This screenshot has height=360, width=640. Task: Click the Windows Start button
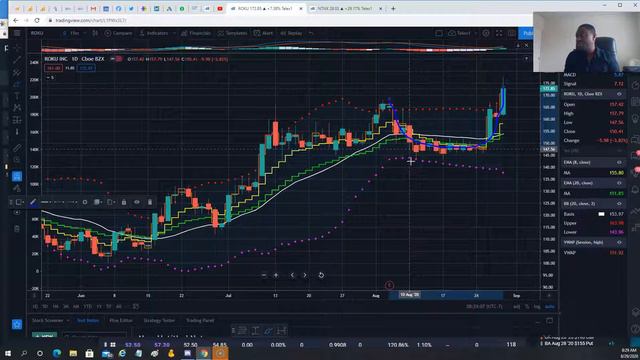pos(8,353)
